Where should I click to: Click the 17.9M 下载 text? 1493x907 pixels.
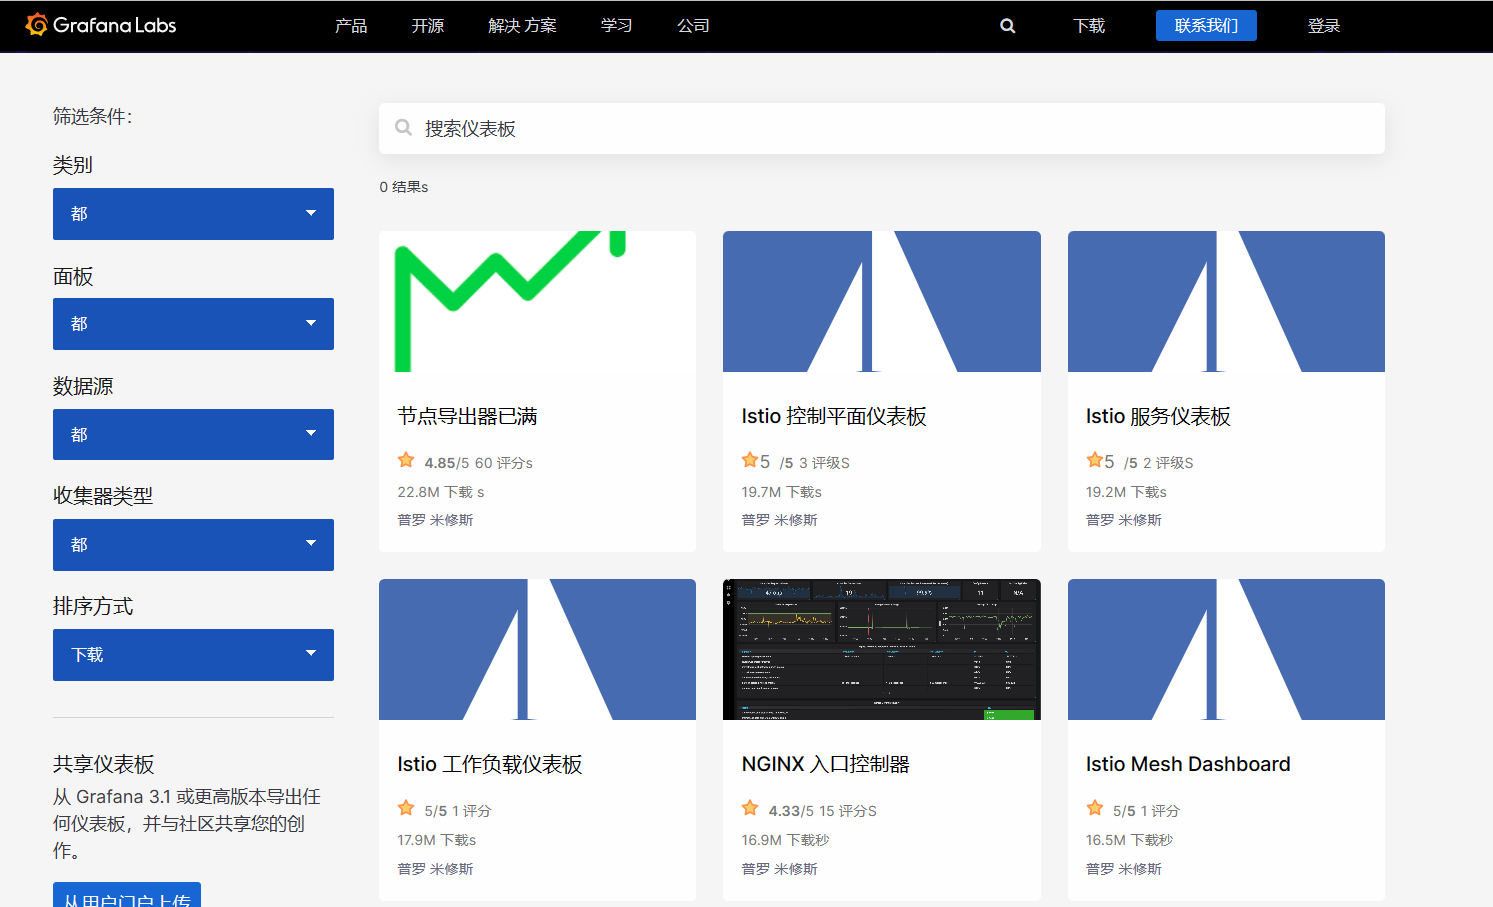click(435, 840)
